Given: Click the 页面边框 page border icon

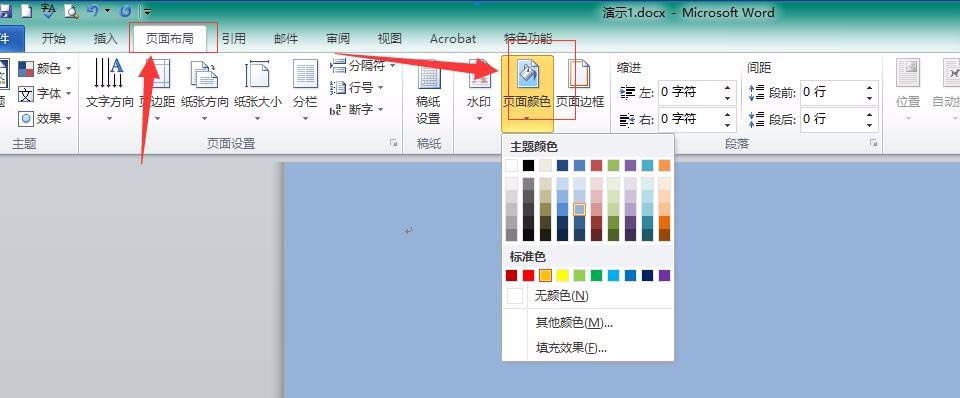Looking at the screenshot, I should (579, 74).
